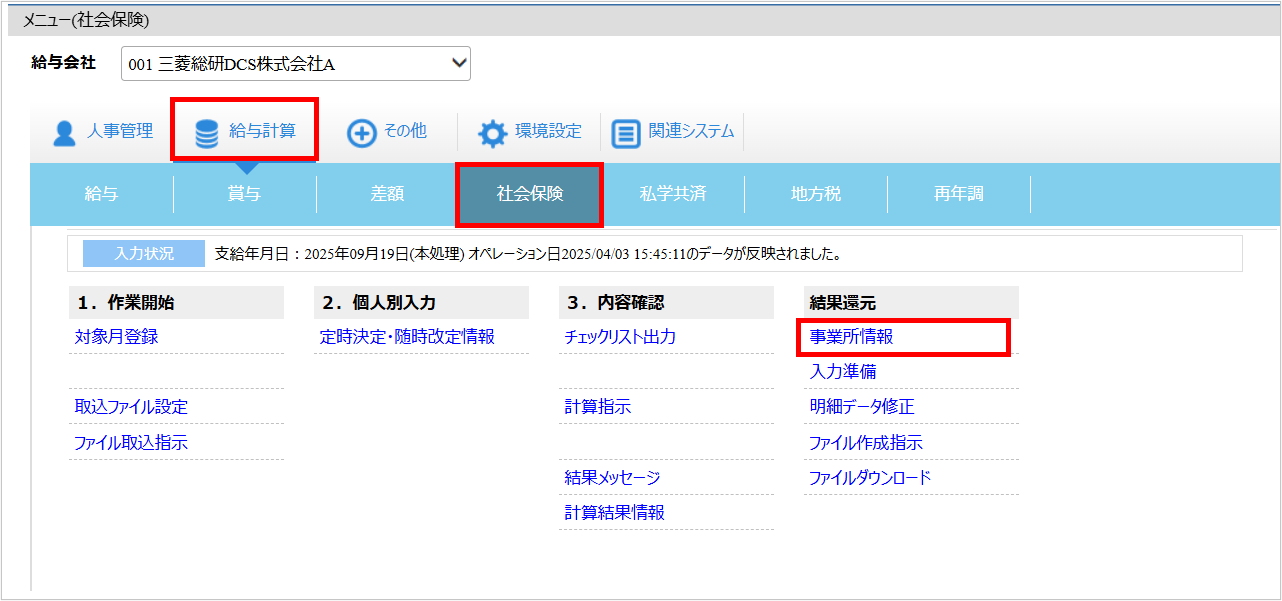Open the 環境設定 menu label
This screenshot has height=601, width=1282.
click(548, 131)
